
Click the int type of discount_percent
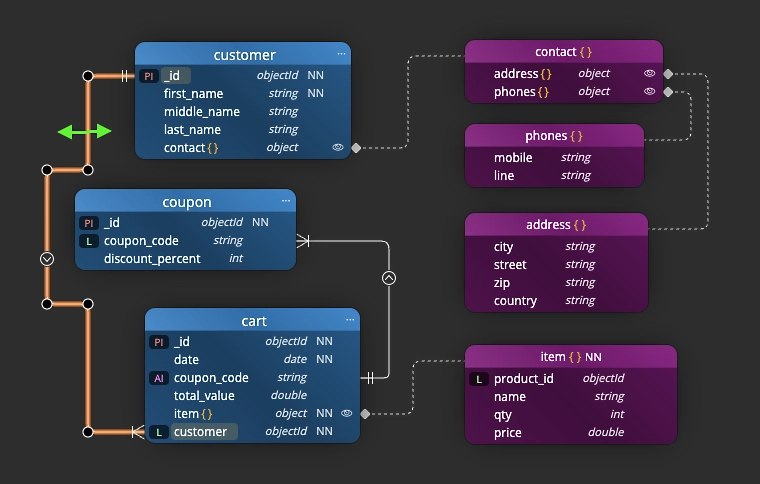[236, 258]
